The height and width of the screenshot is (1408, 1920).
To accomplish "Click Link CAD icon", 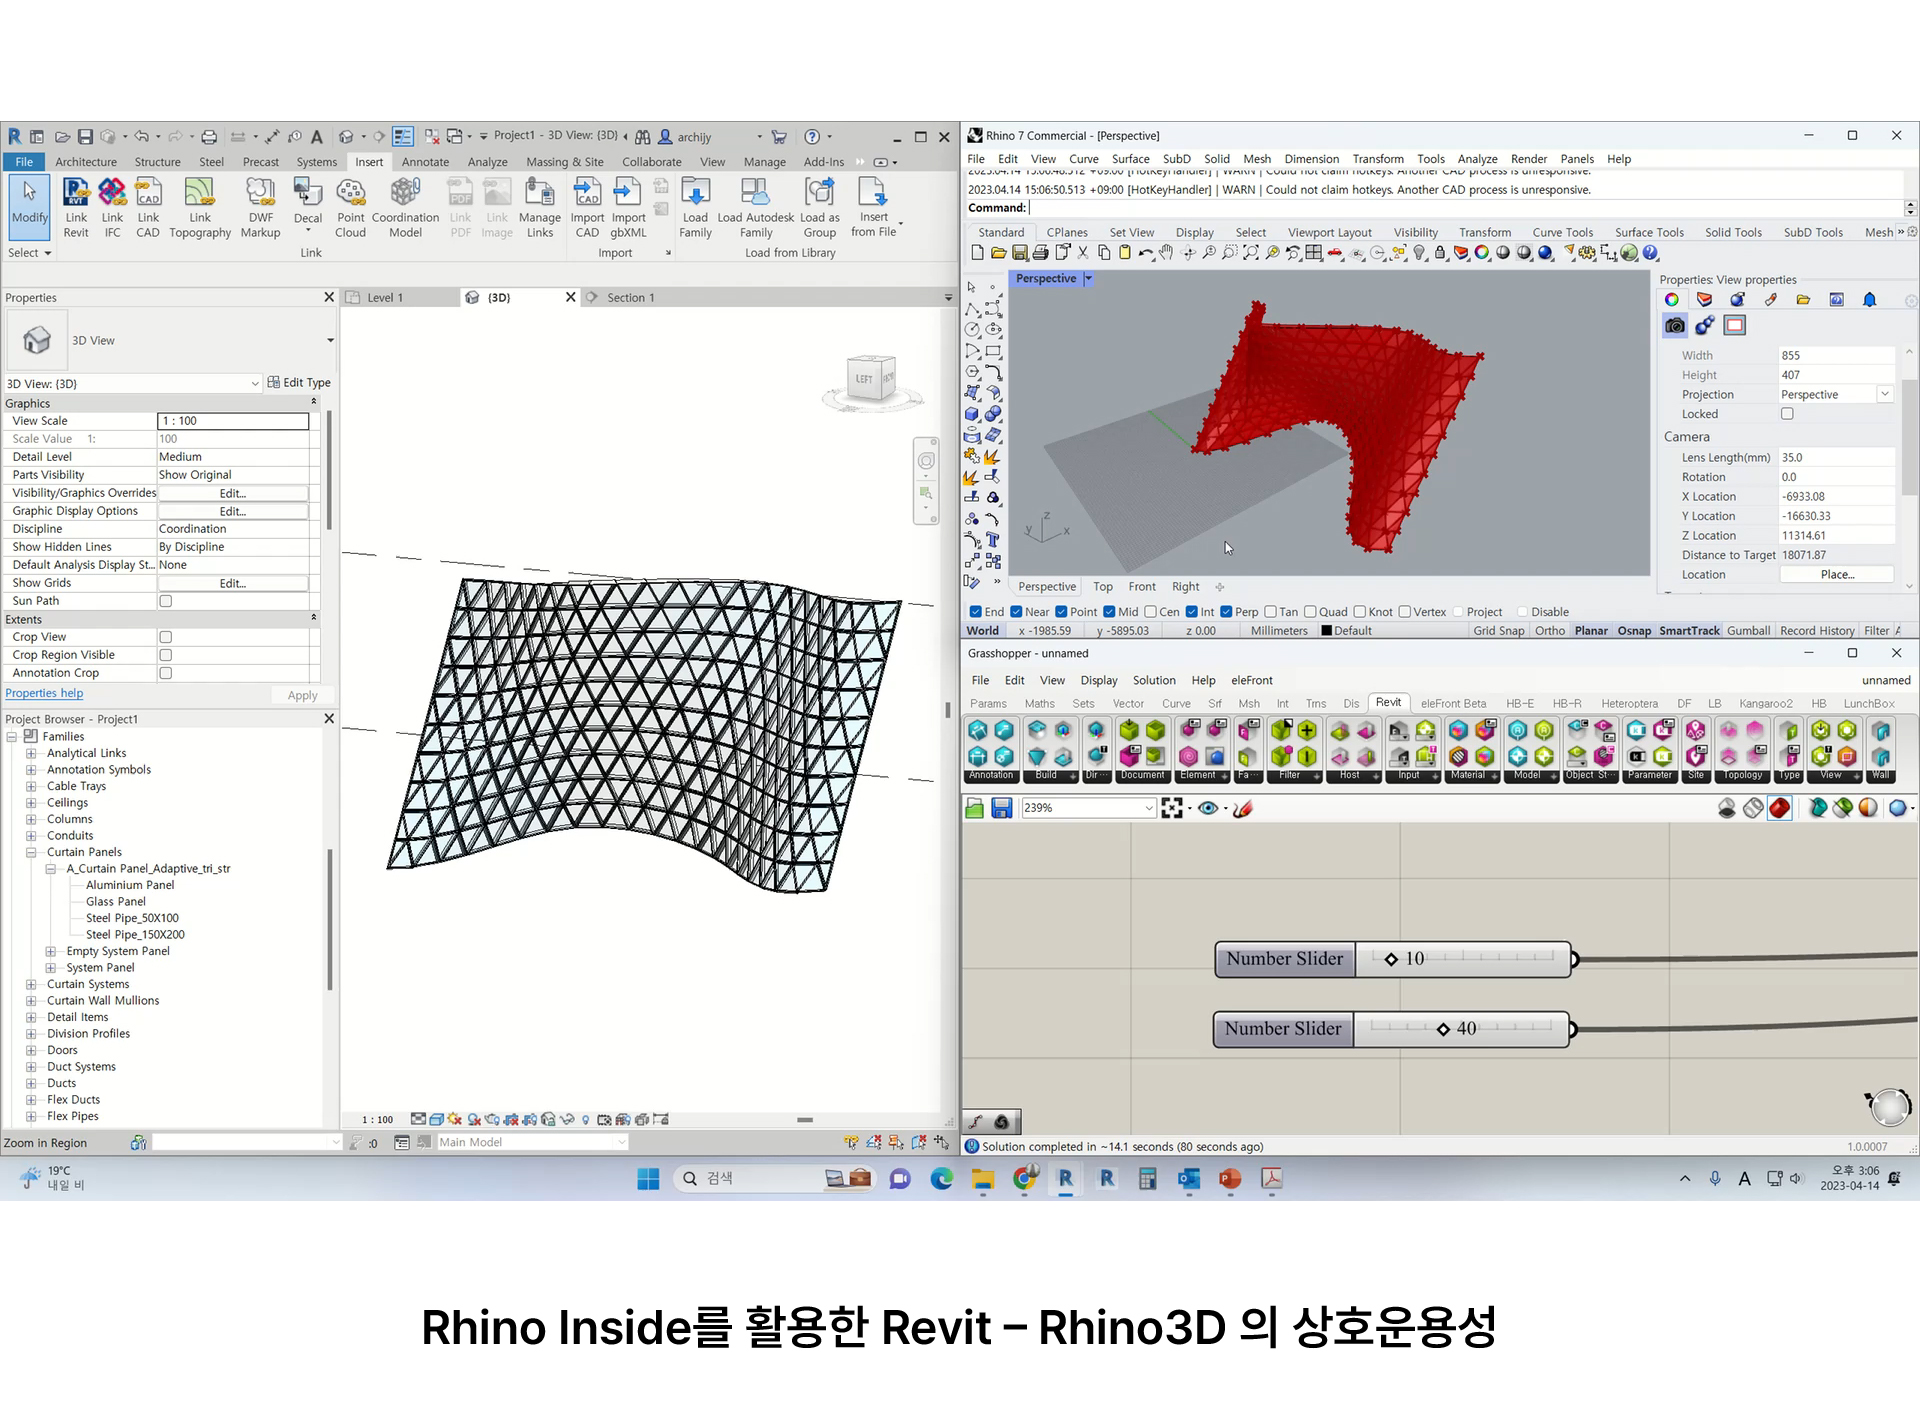I will click(148, 208).
